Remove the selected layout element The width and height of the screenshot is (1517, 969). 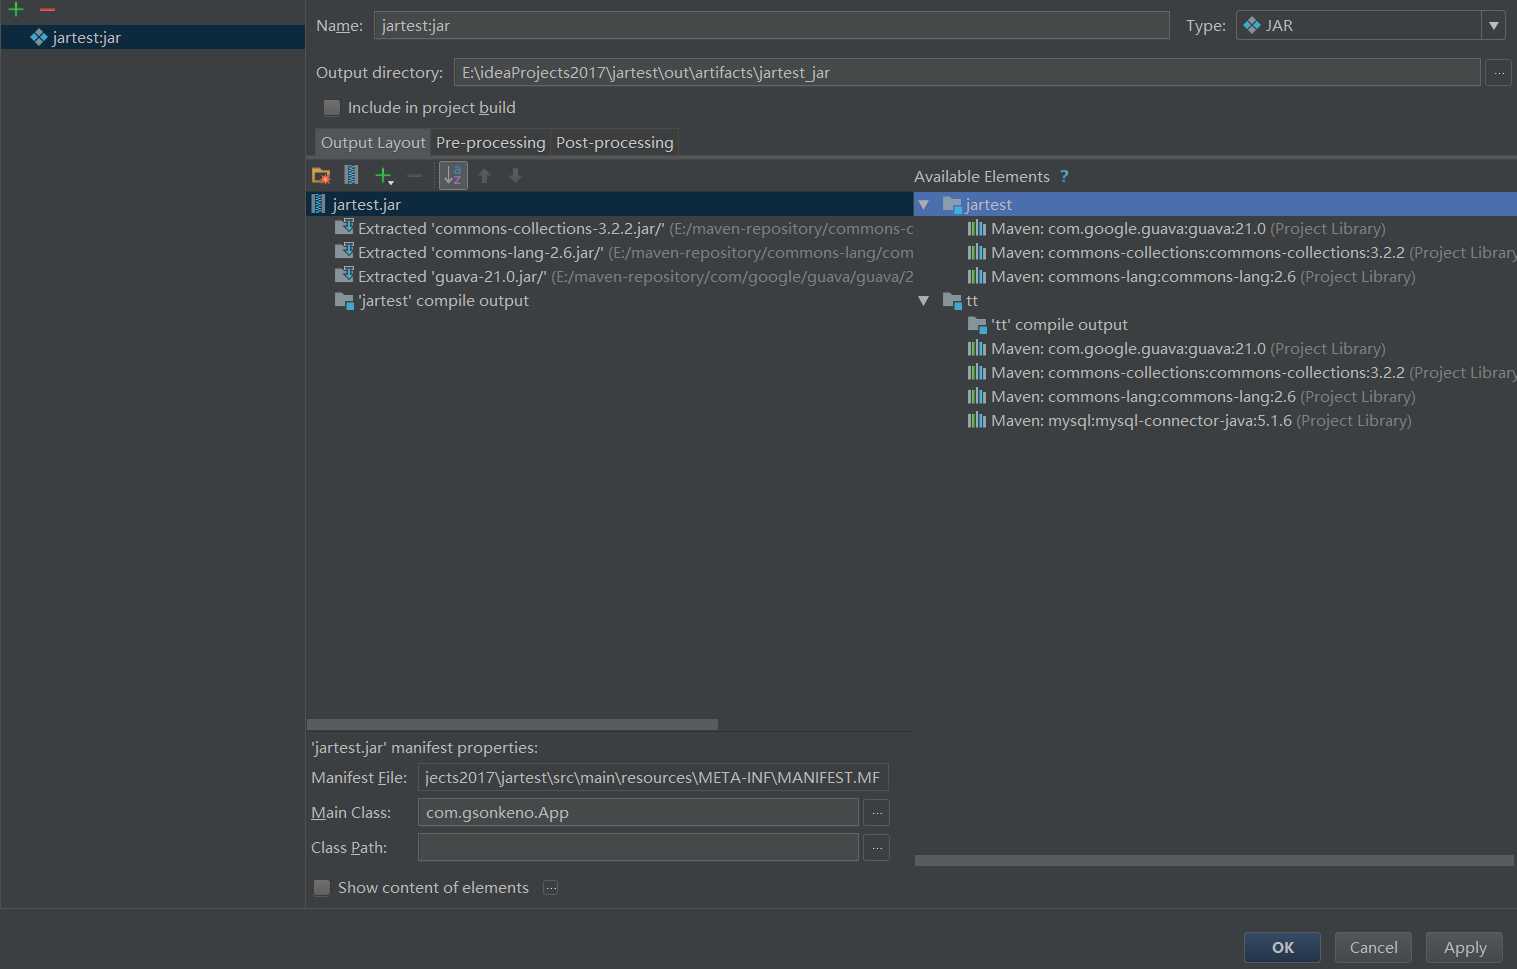[415, 176]
